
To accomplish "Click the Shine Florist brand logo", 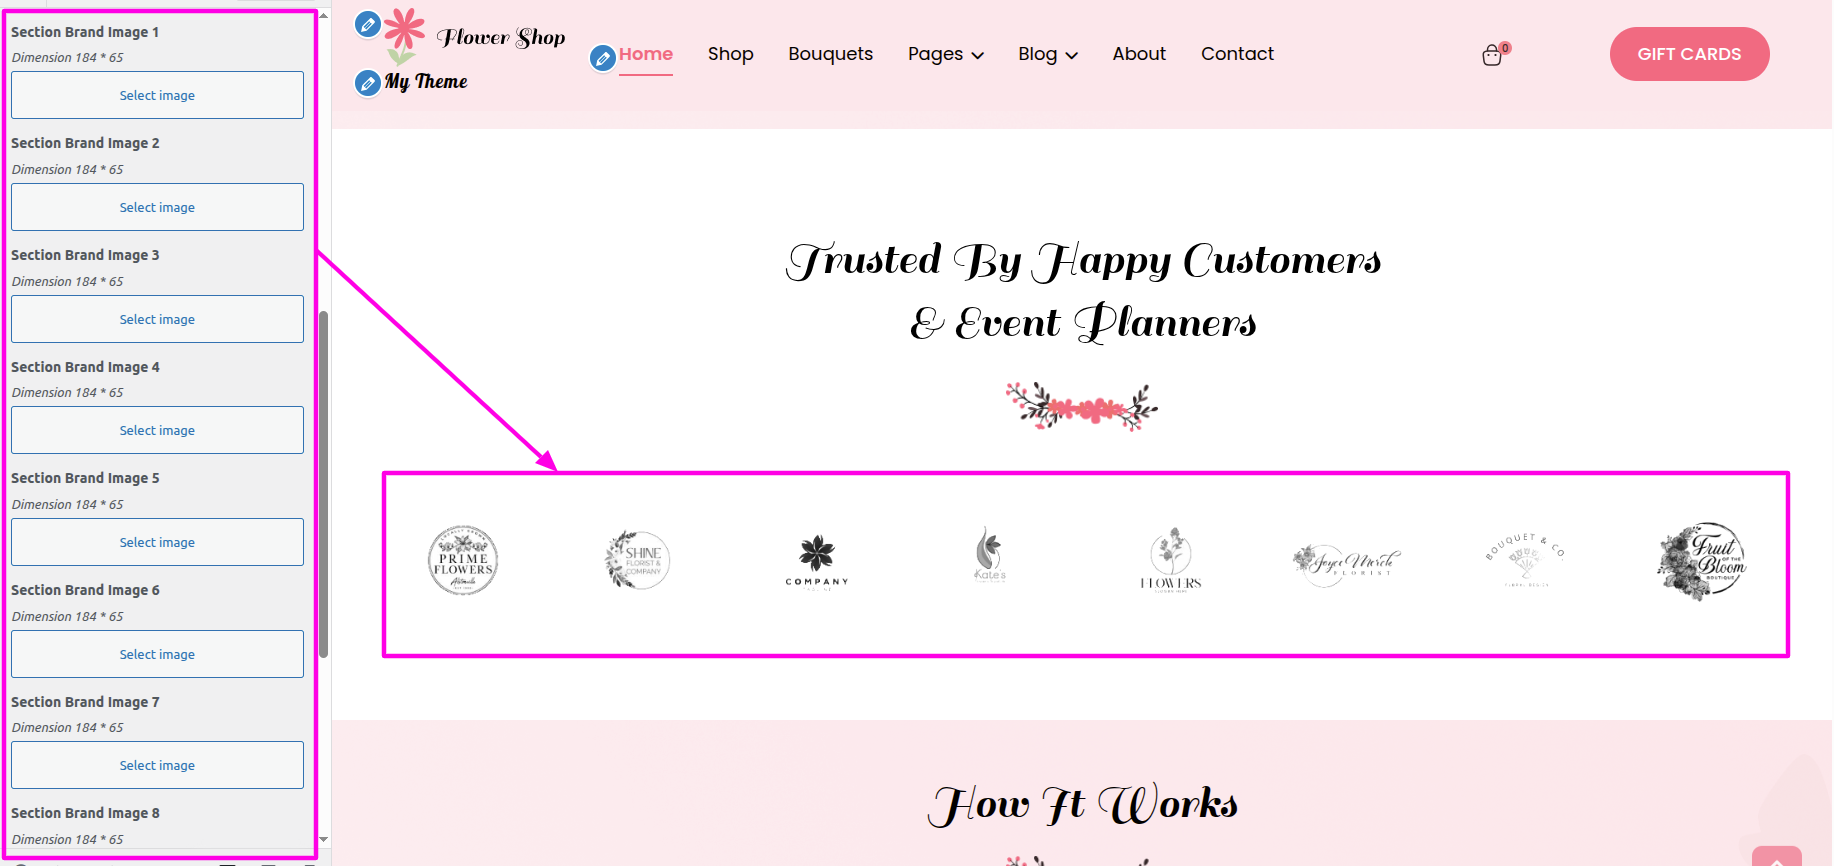I will [x=638, y=560].
